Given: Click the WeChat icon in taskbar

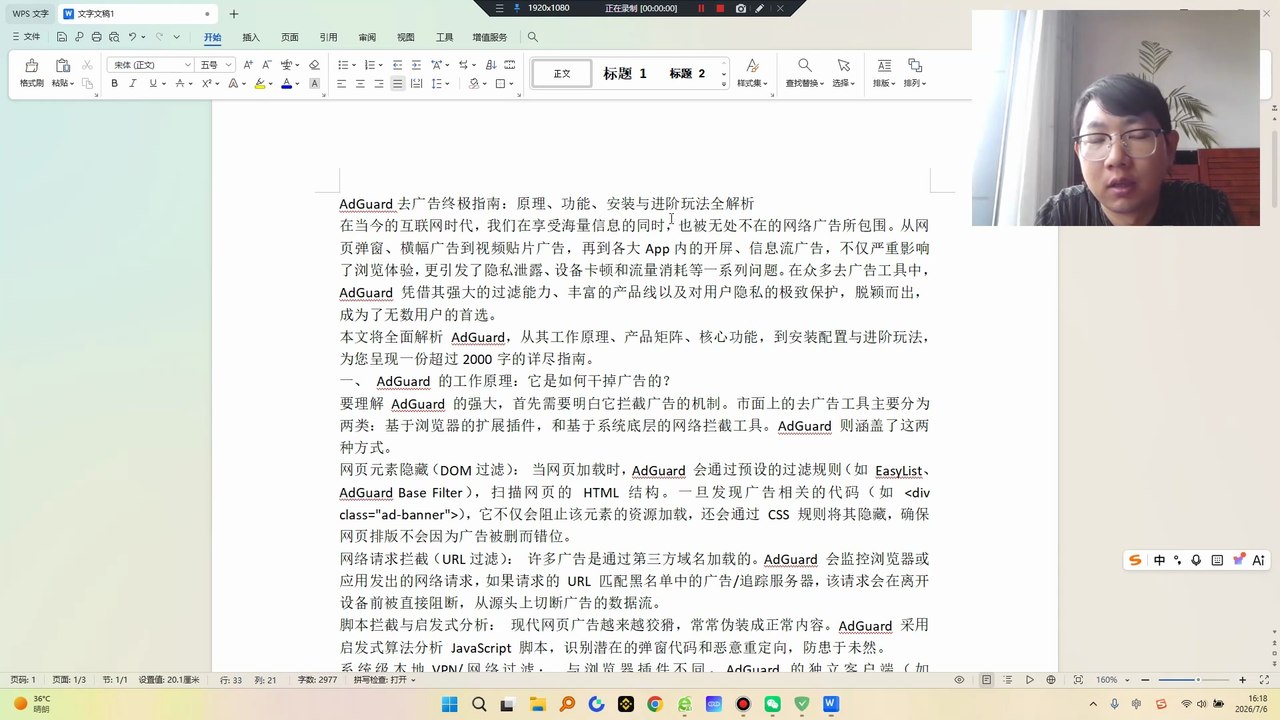Looking at the screenshot, I should [x=772, y=704].
